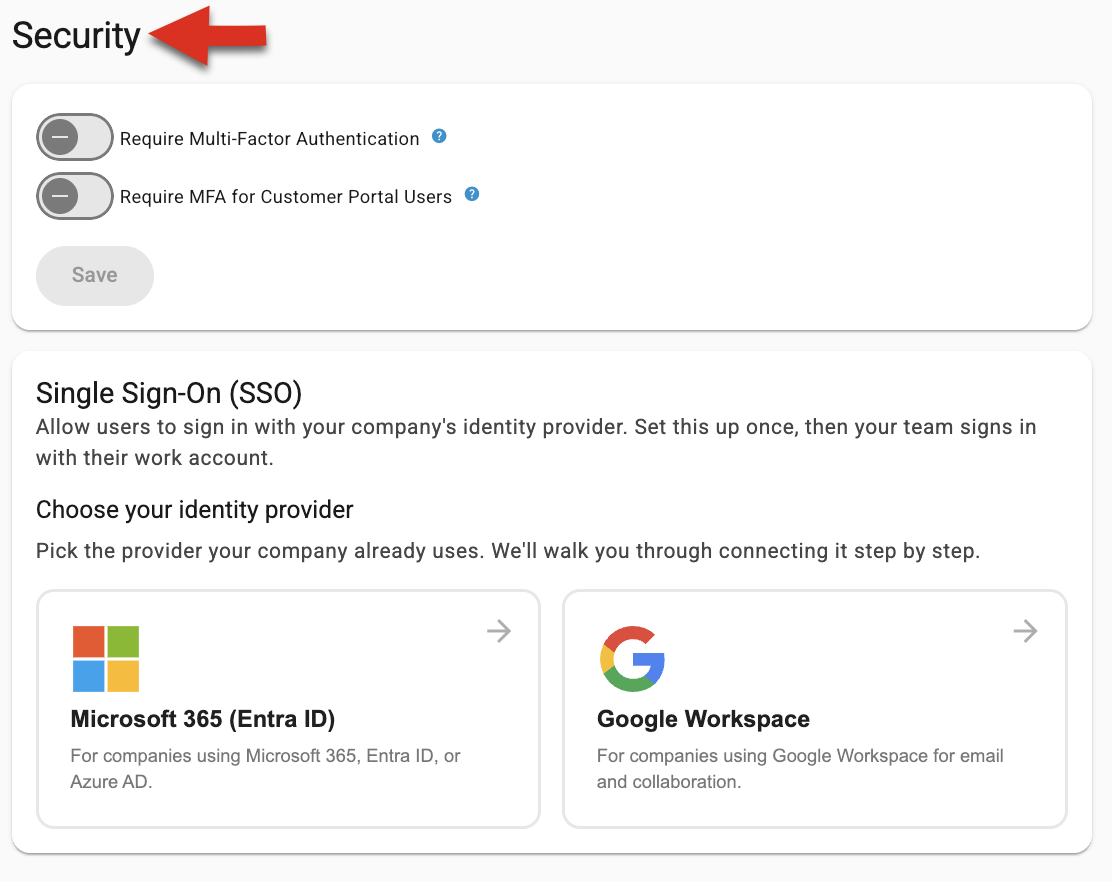
Task: Click the Microsoft 365 card description text
Action: point(265,769)
